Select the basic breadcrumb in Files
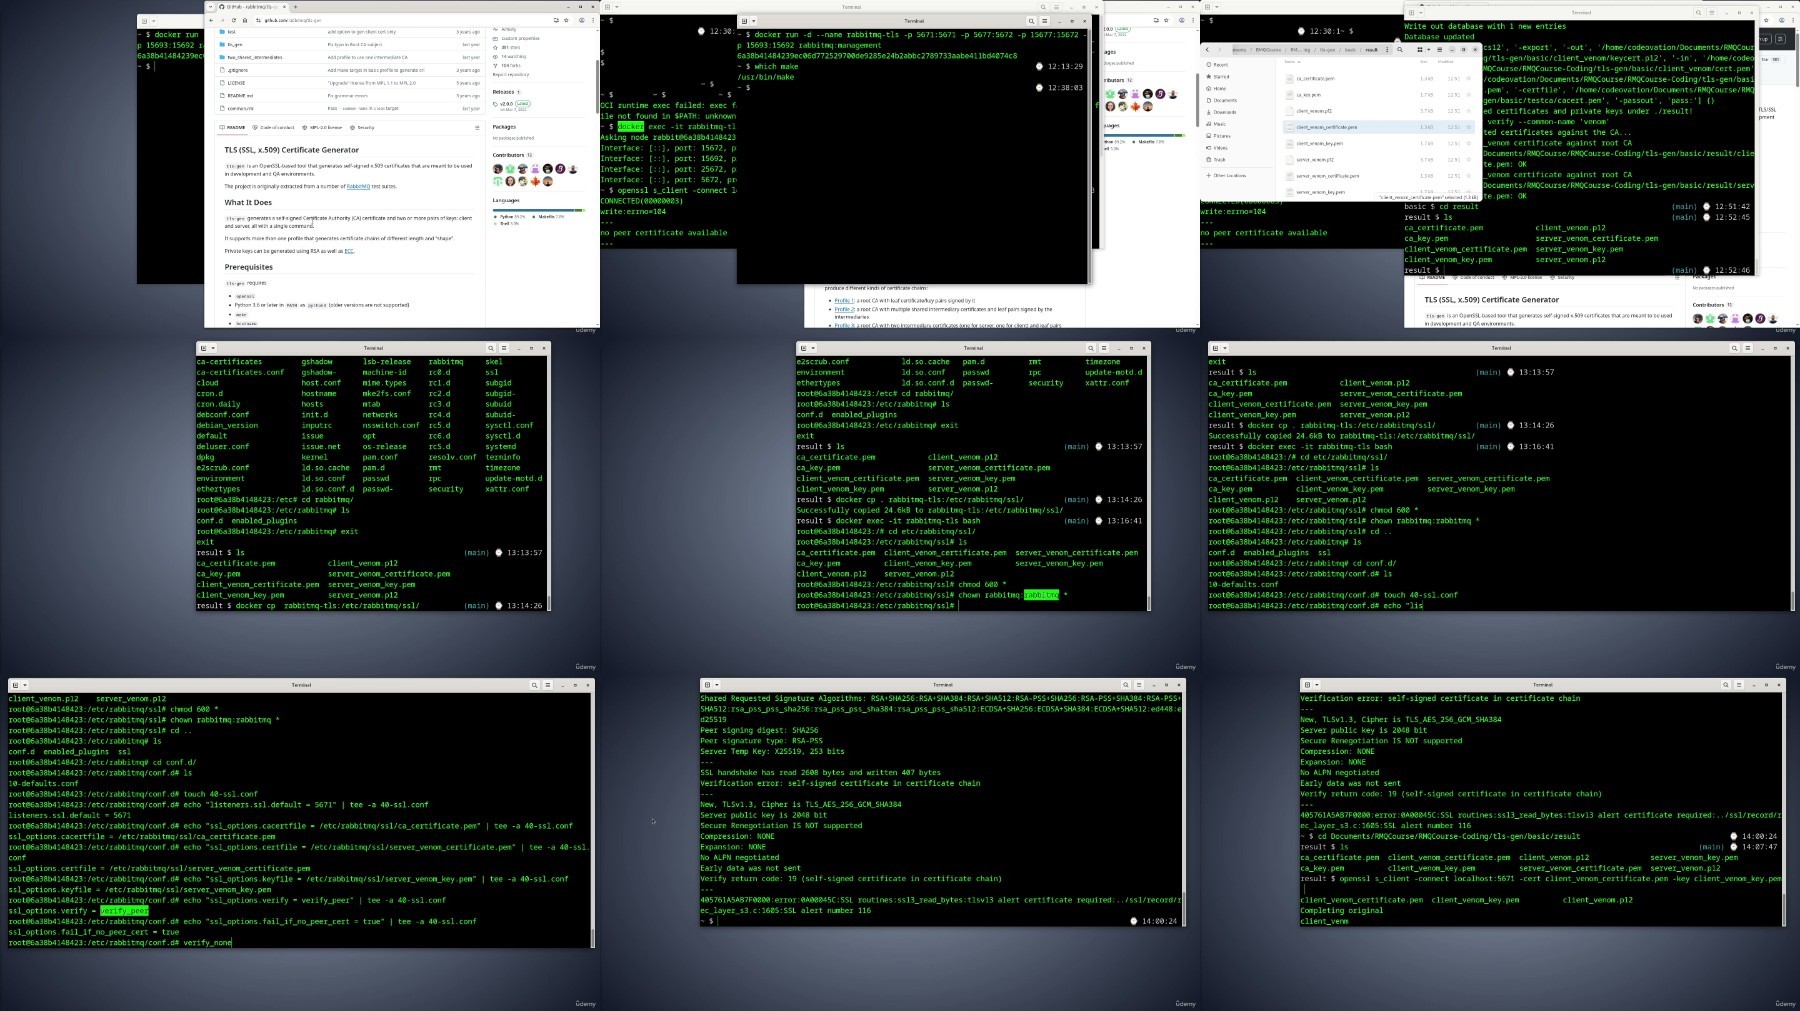Viewport: 1800px width, 1011px height. pyautogui.click(x=1350, y=50)
